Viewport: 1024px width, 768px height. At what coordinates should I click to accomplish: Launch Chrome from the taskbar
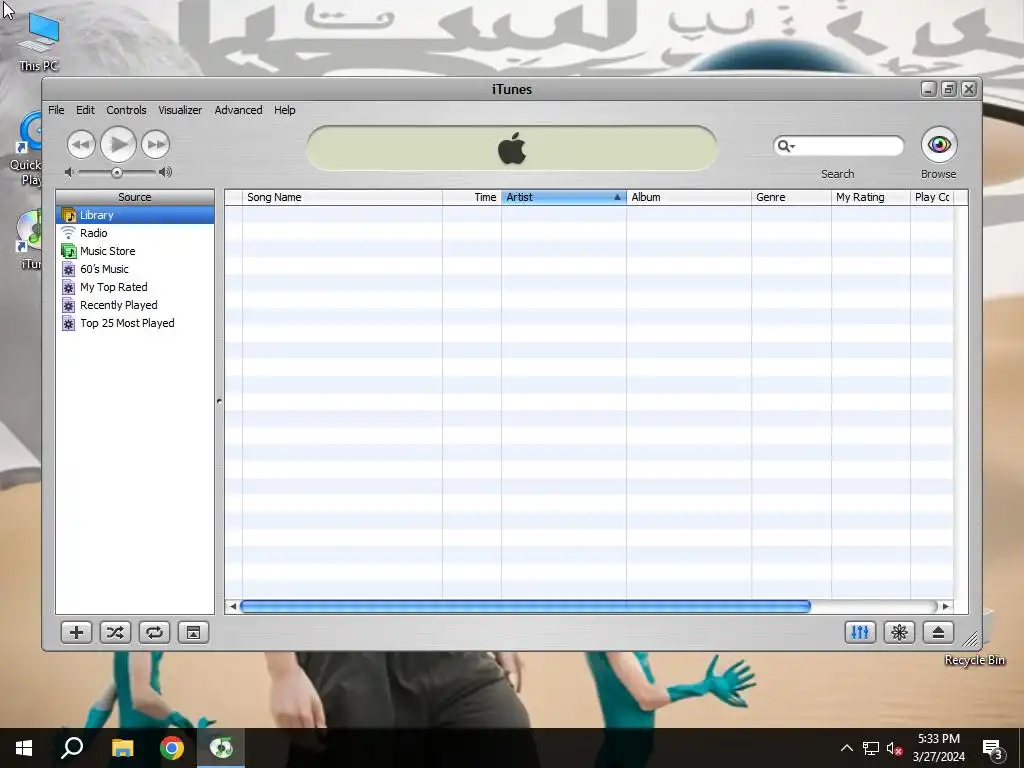click(x=172, y=748)
